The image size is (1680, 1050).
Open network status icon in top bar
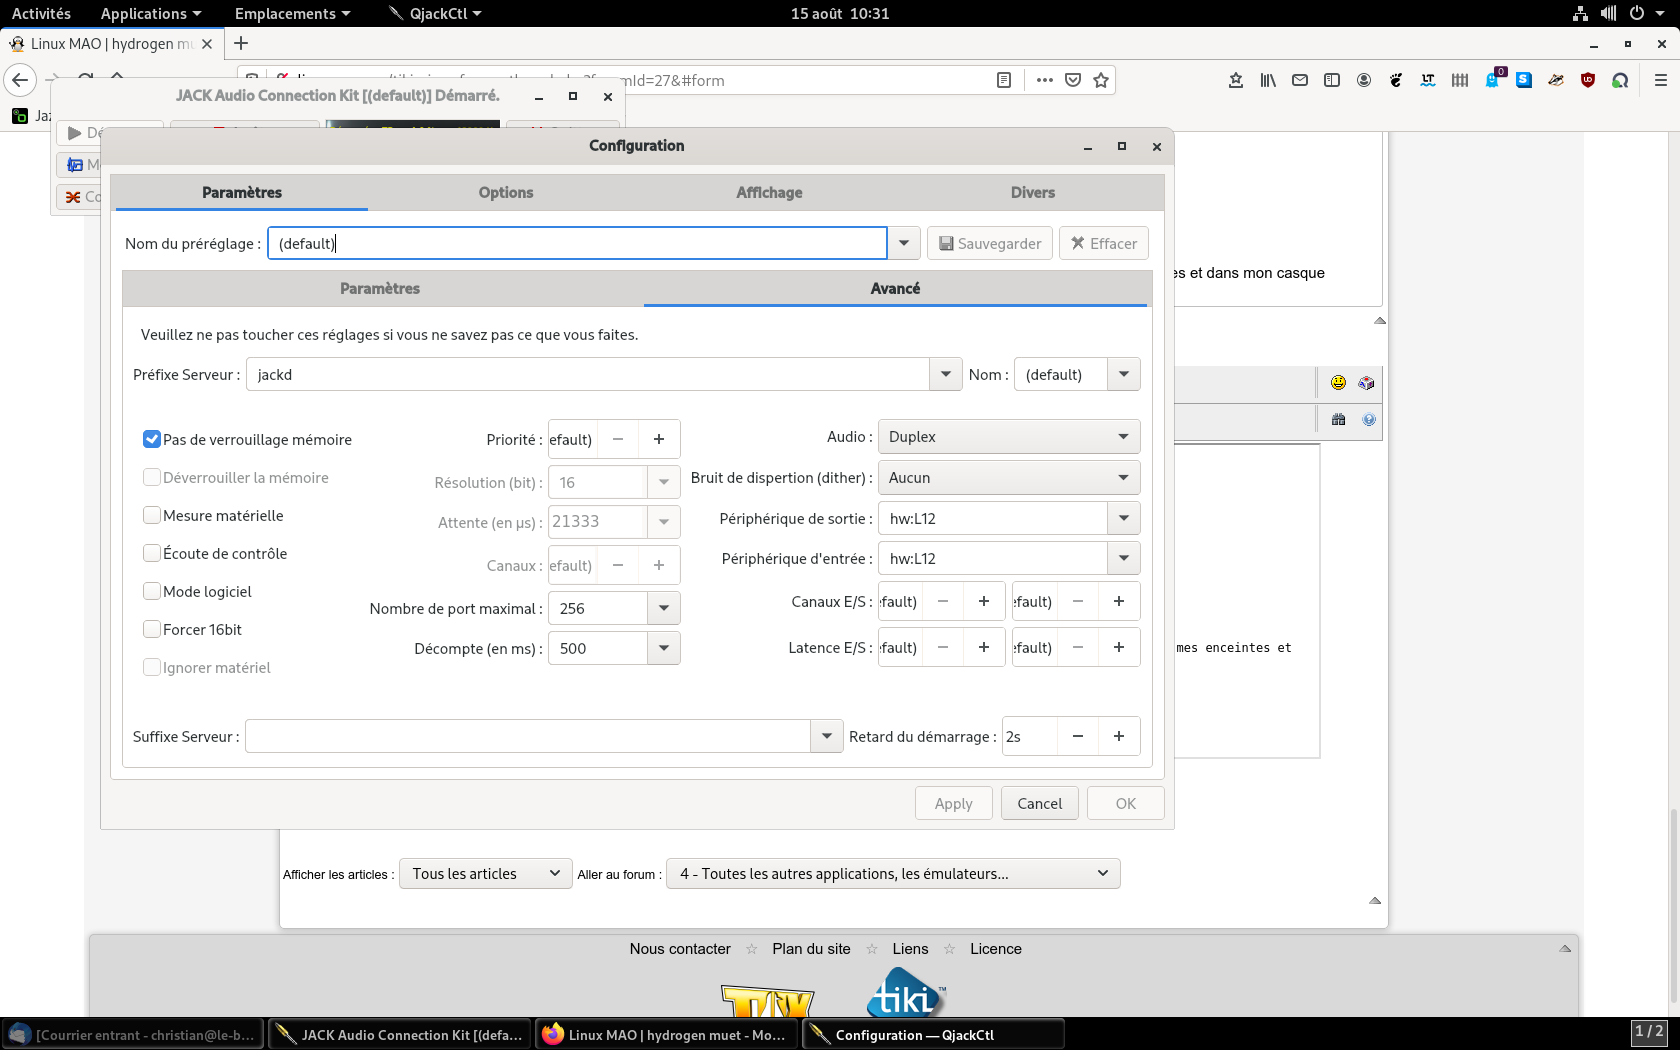coord(1580,13)
